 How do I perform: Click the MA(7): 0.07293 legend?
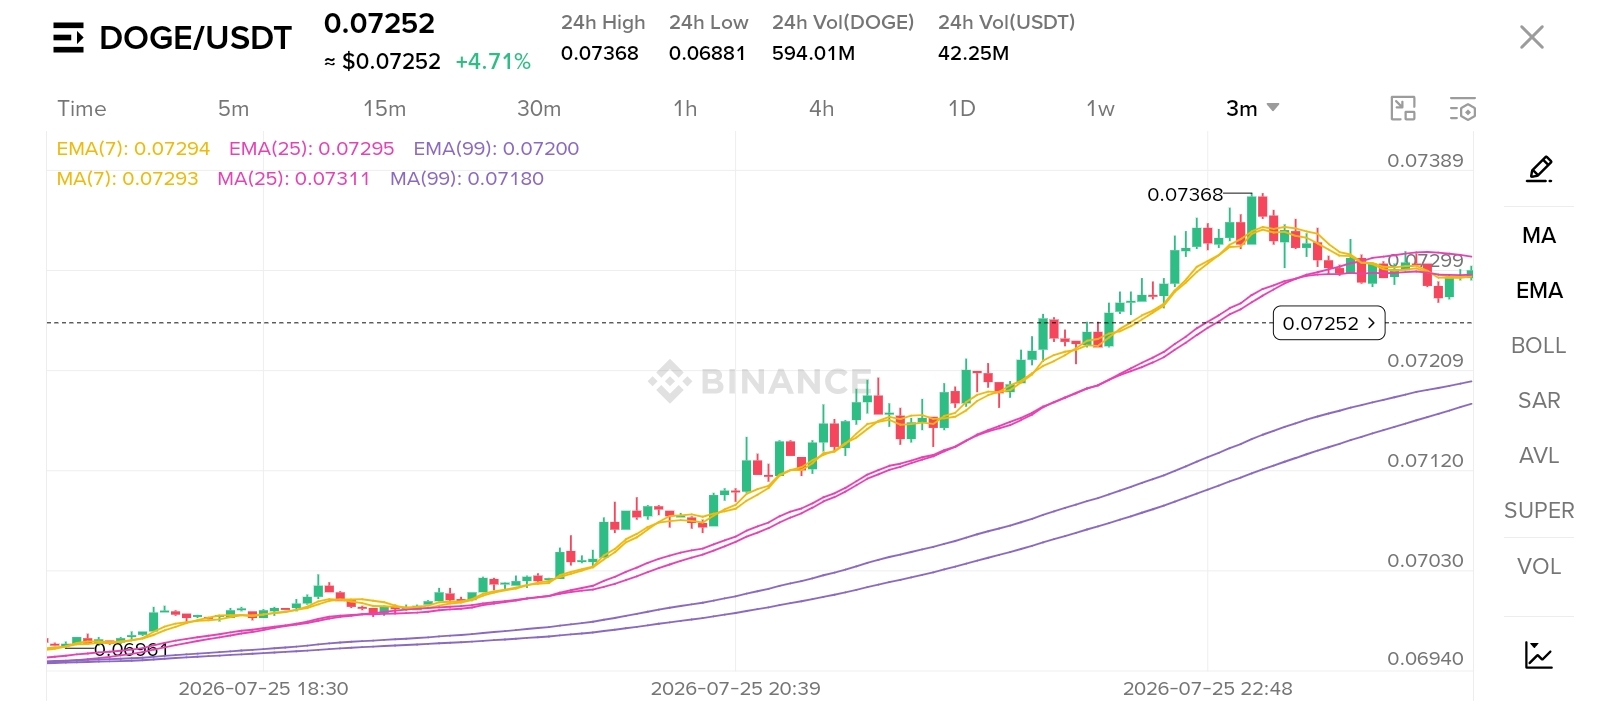pos(127,178)
